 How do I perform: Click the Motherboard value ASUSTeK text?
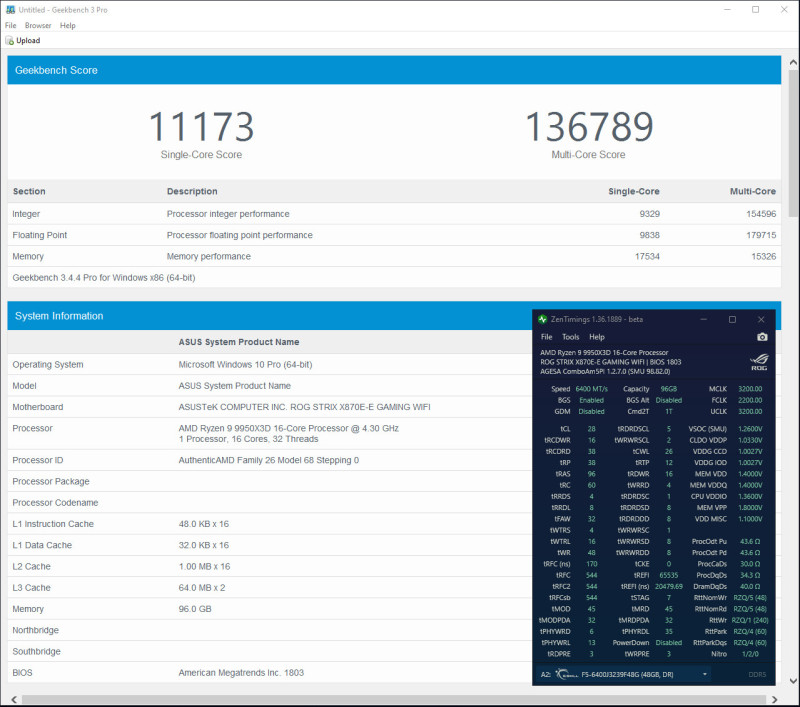point(304,407)
